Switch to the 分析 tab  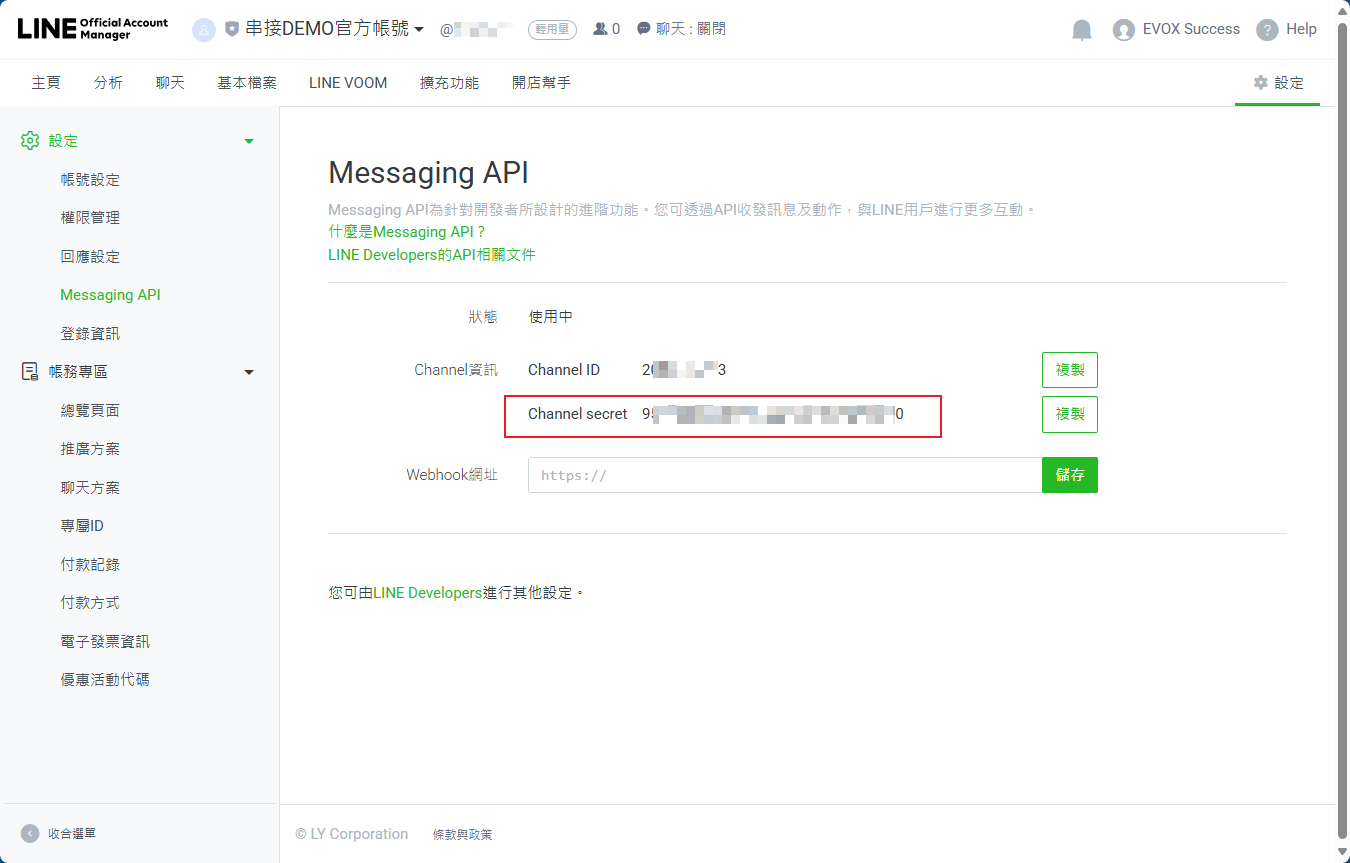point(108,83)
